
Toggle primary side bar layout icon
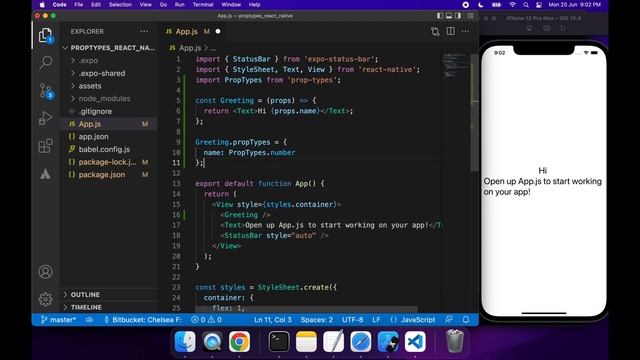[x=440, y=16]
